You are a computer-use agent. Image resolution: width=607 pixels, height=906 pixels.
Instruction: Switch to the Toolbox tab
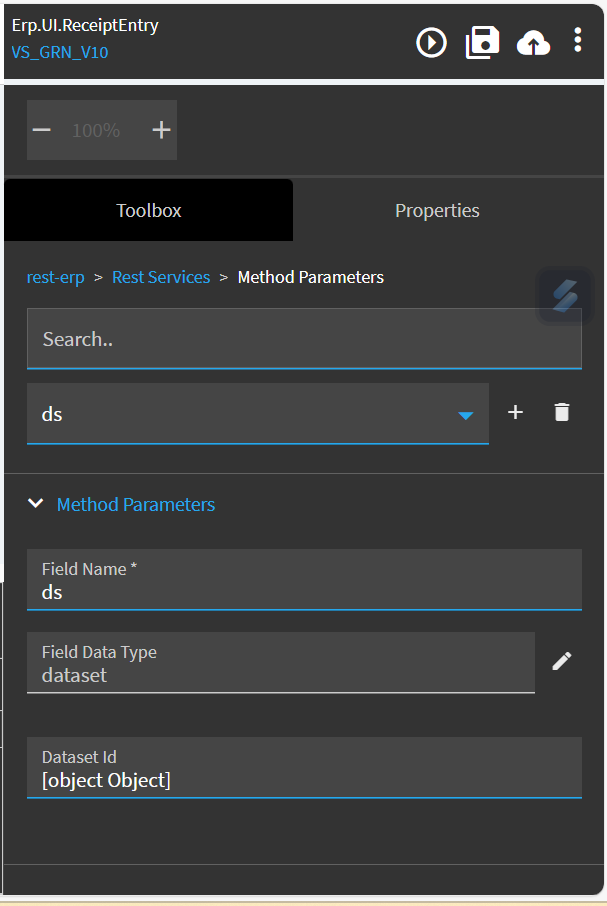pyautogui.click(x=148, y=210)
